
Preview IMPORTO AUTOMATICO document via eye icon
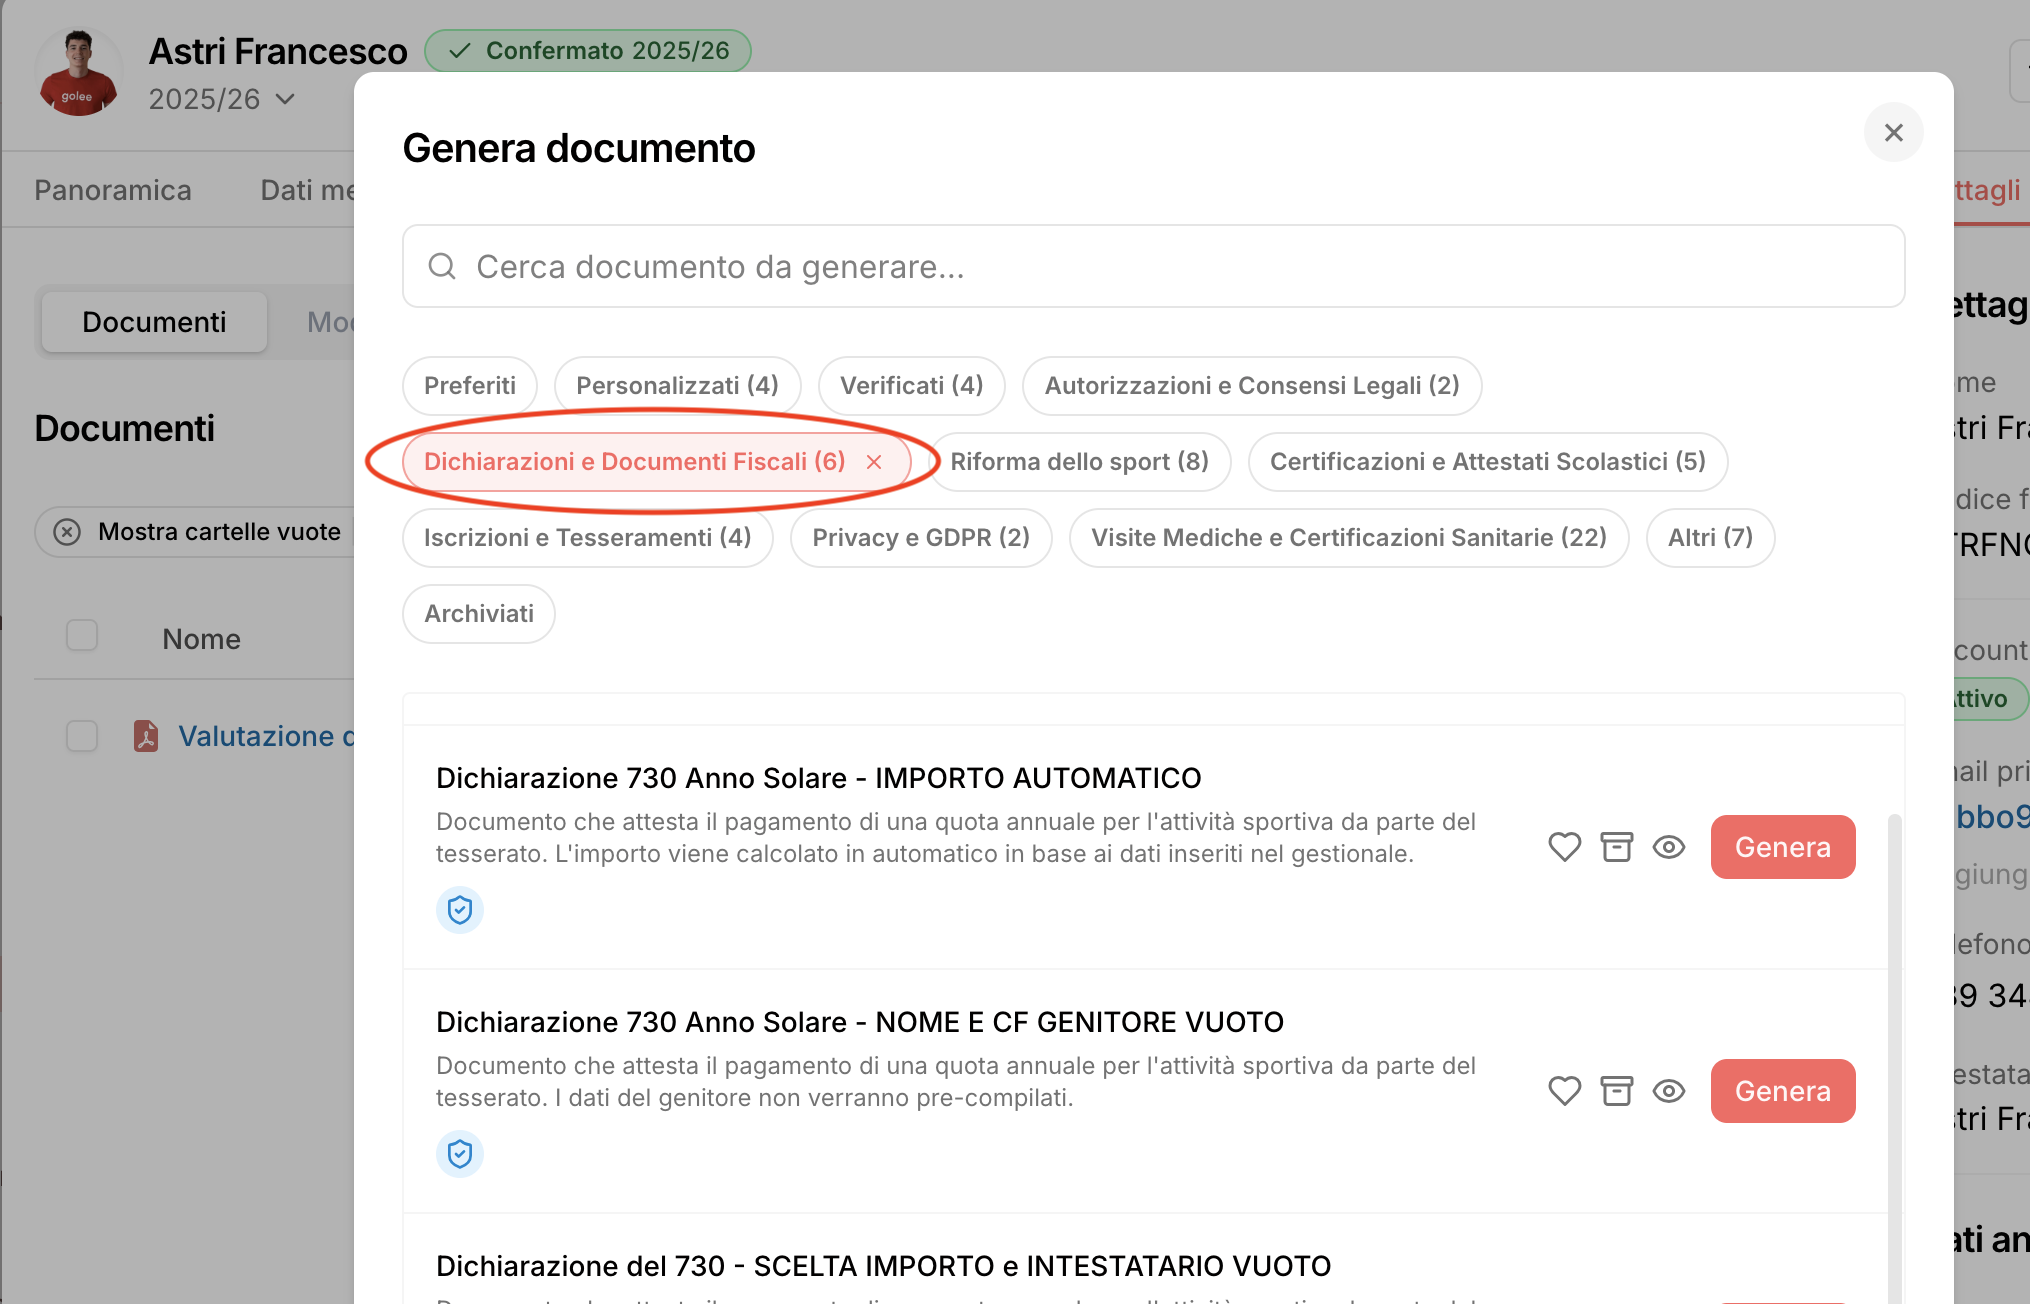click(x=1668, y=847)
